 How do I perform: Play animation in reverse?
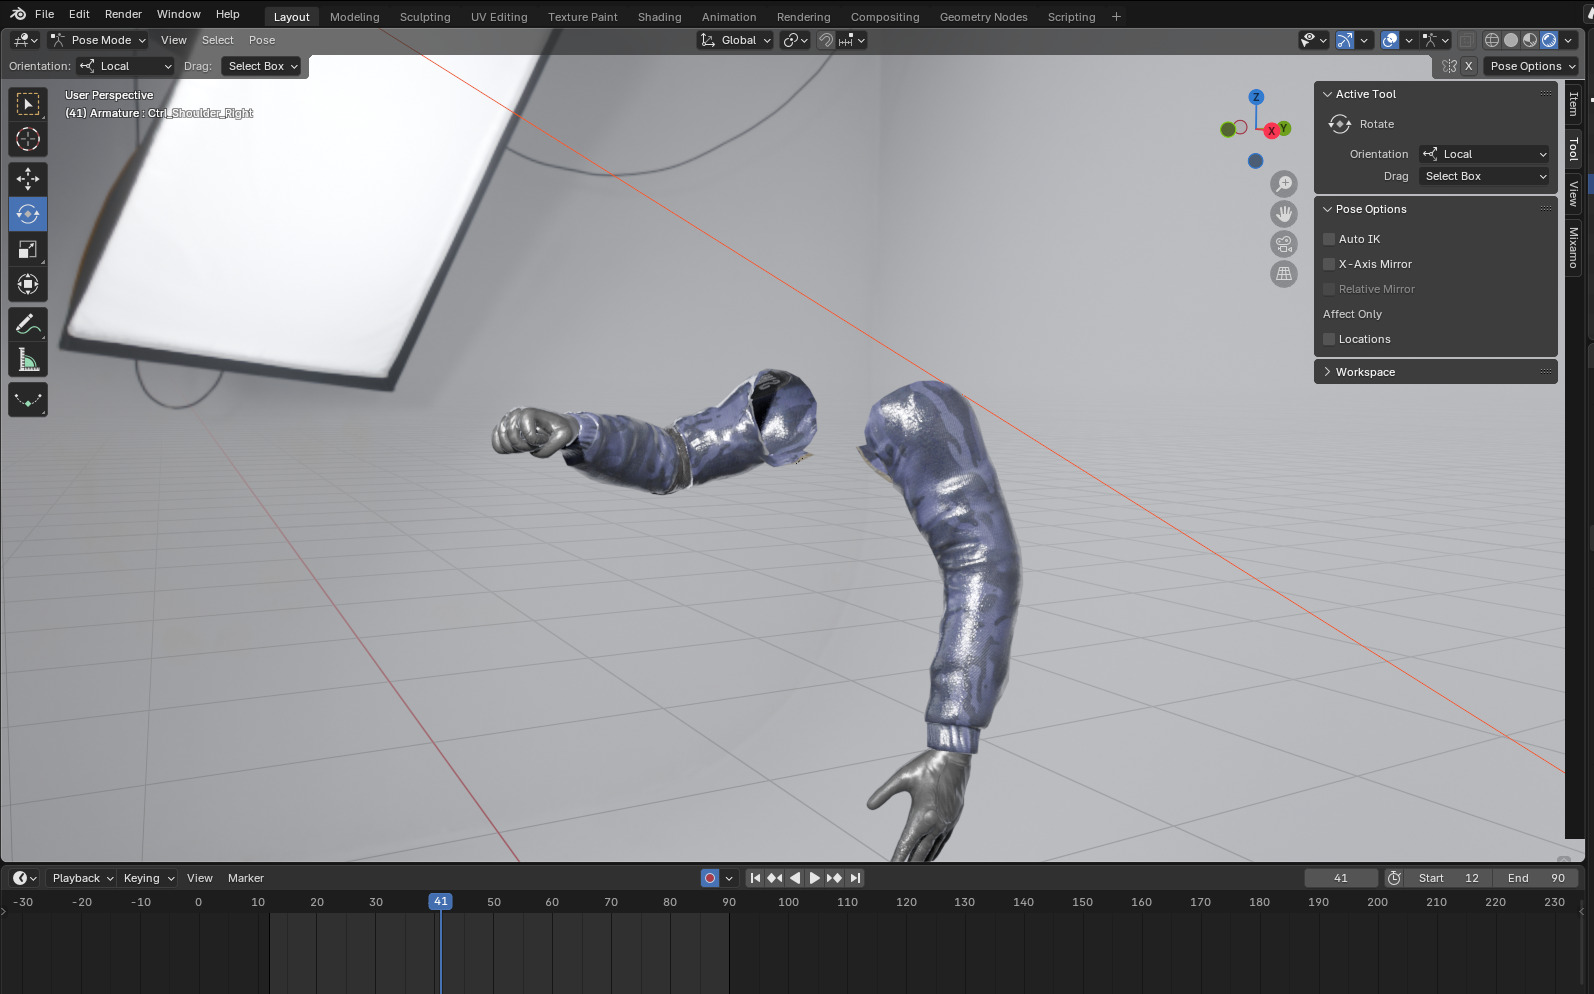795,878
